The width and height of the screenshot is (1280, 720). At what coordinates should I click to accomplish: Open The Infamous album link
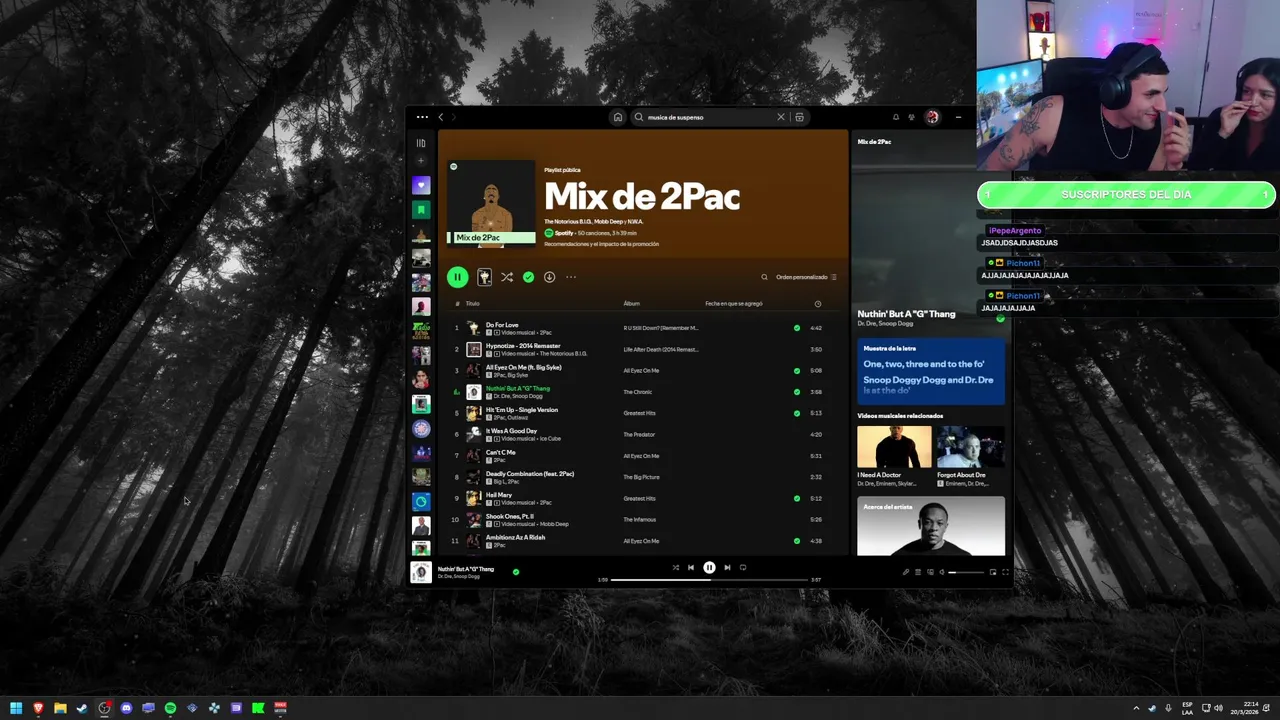coord(639,520)
